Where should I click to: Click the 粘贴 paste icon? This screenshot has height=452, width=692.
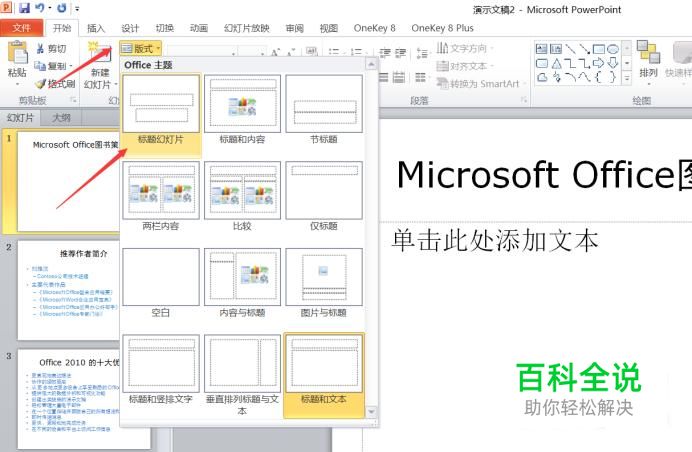(18, 53)
